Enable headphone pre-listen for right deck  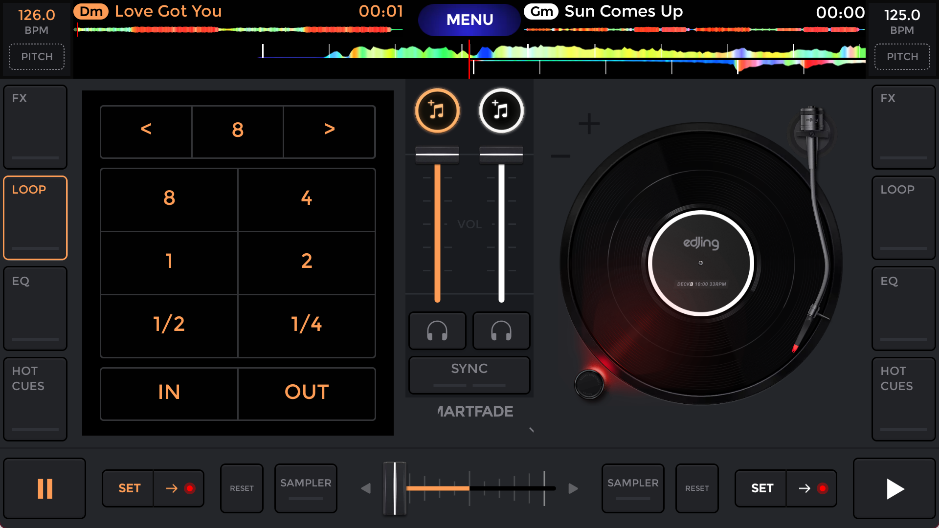(x=501, y=331)
